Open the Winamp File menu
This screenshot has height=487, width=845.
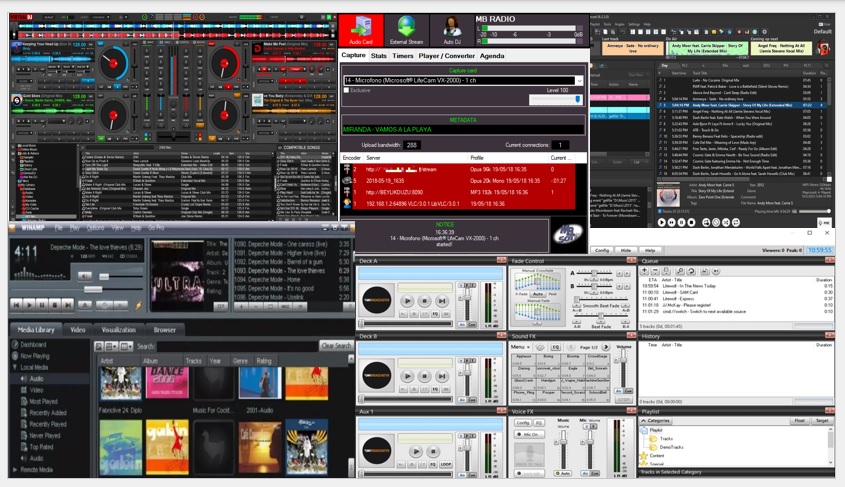[x=58, y=228]
